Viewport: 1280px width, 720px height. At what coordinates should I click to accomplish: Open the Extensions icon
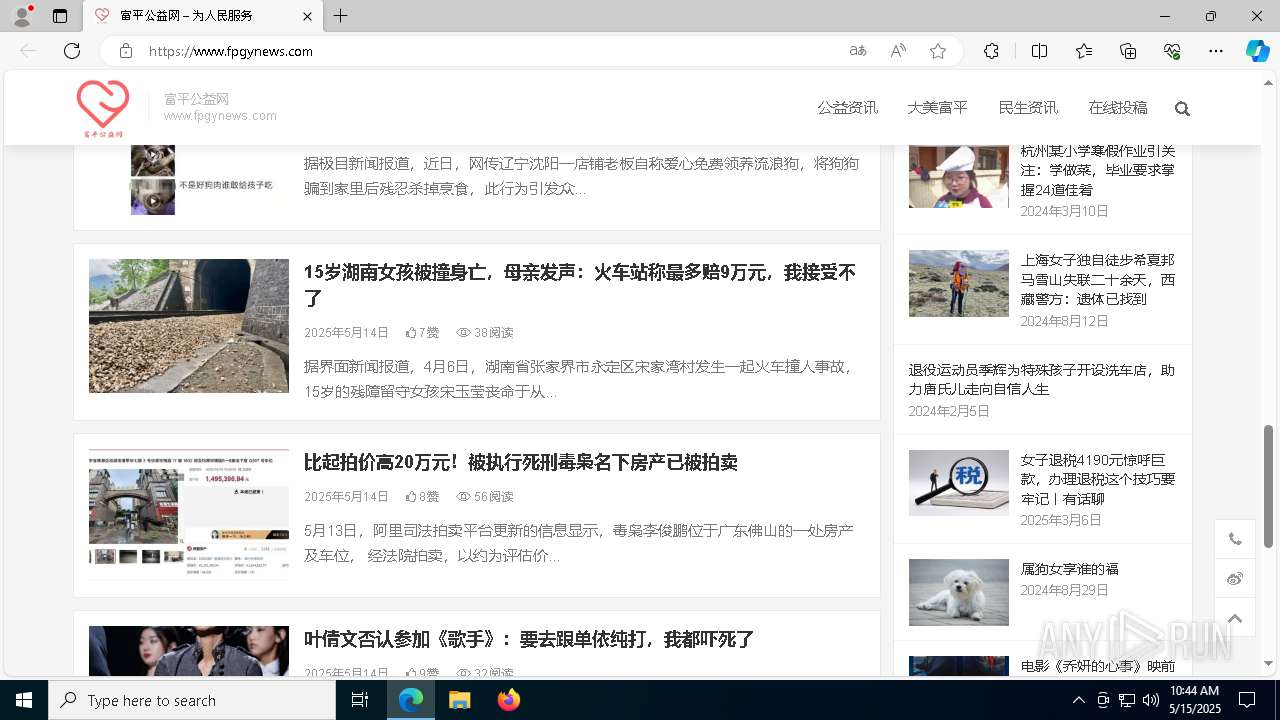(x=991, y=51)
